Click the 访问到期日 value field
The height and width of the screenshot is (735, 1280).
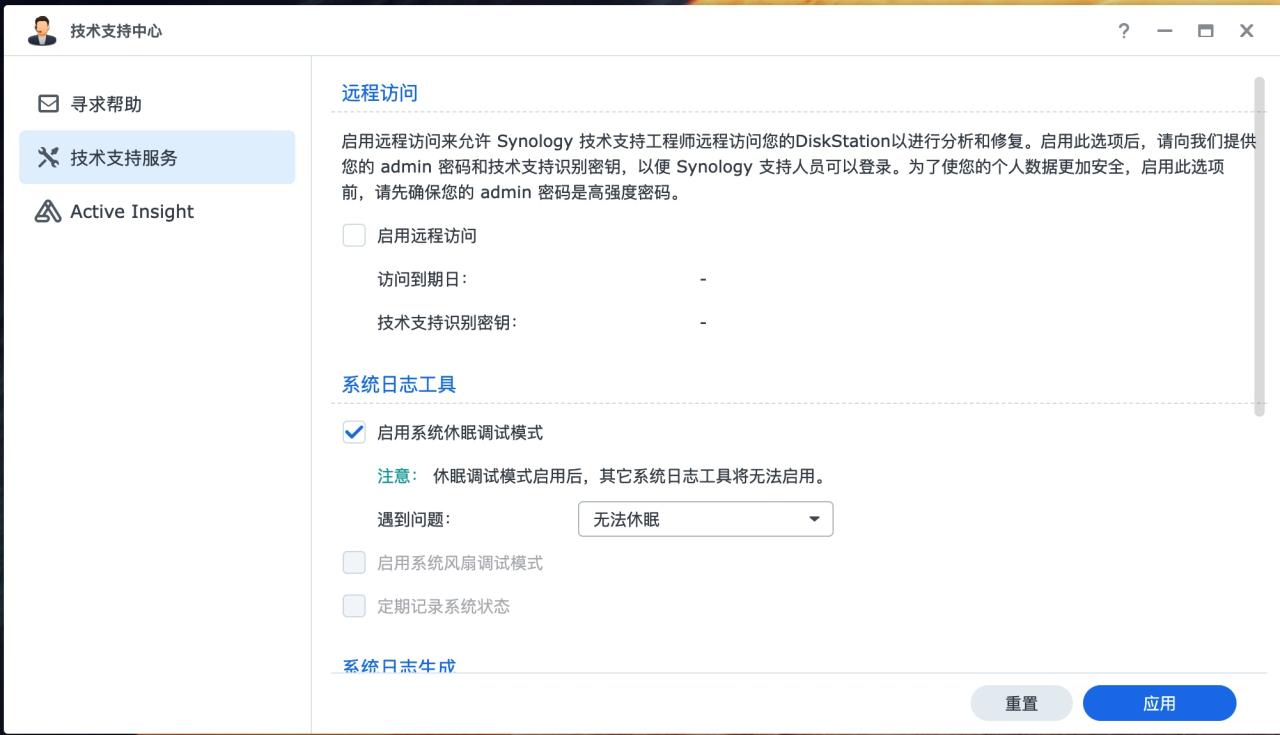click(x=703, y=279)
